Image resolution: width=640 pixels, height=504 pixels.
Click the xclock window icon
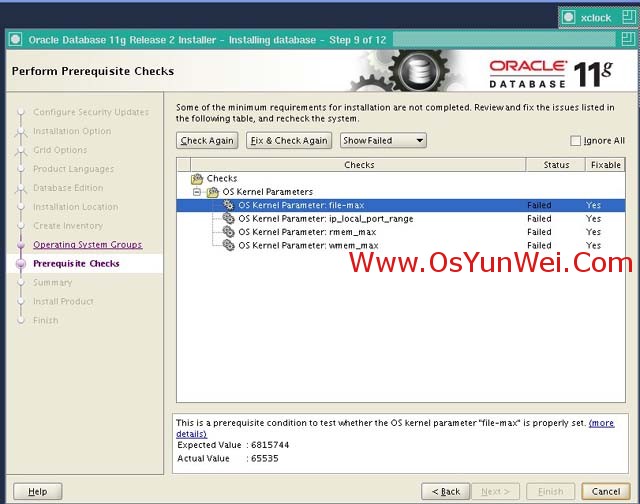tap(568, 18)
